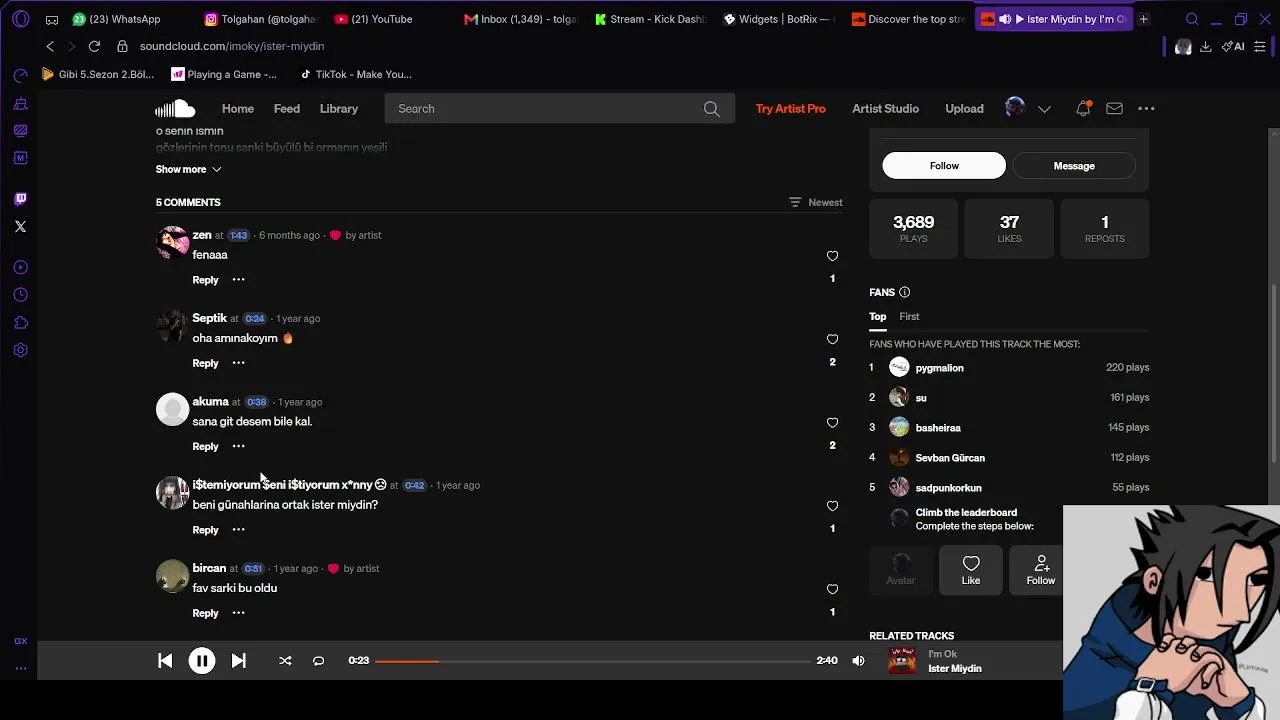Mute the player volume
The height and width of the screenshot is (720, 1280).
(x=858, y=661)
